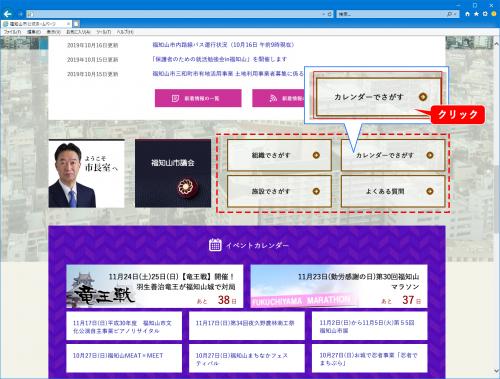Open a new tab with the blank tab button
The image size is (500, 379).
76,24
